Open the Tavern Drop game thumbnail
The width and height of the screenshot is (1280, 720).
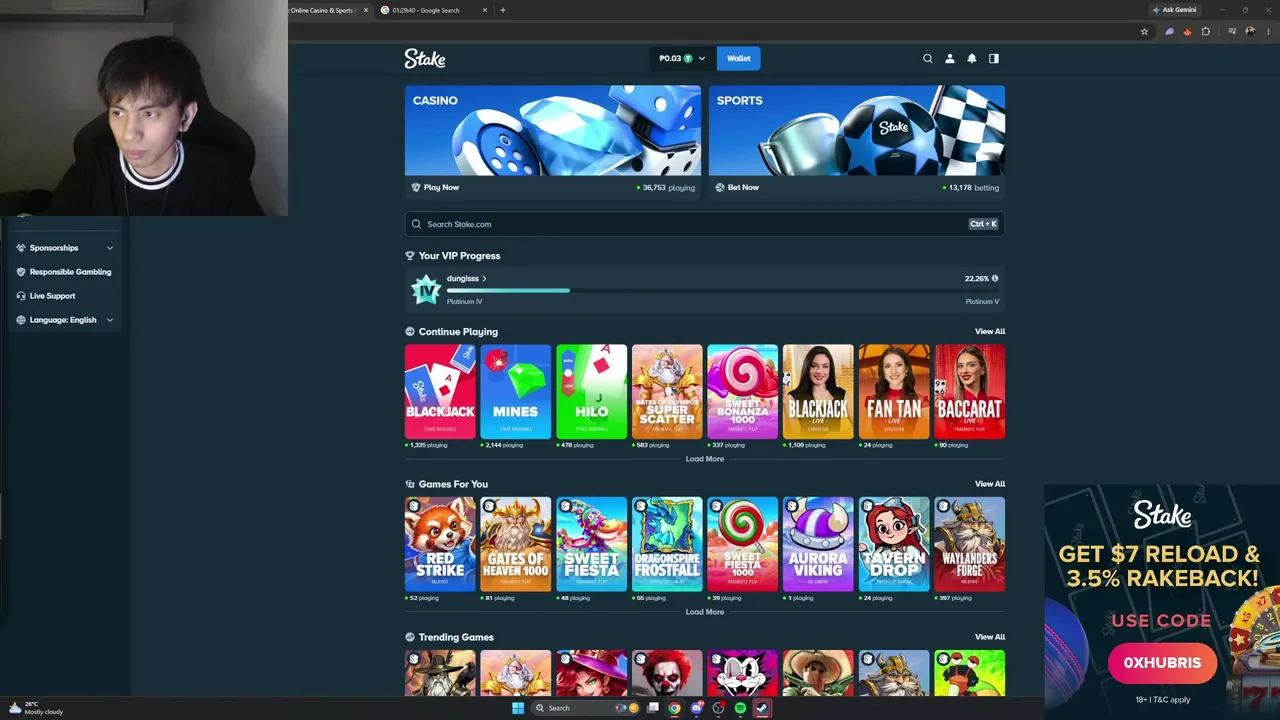[894, 545]
